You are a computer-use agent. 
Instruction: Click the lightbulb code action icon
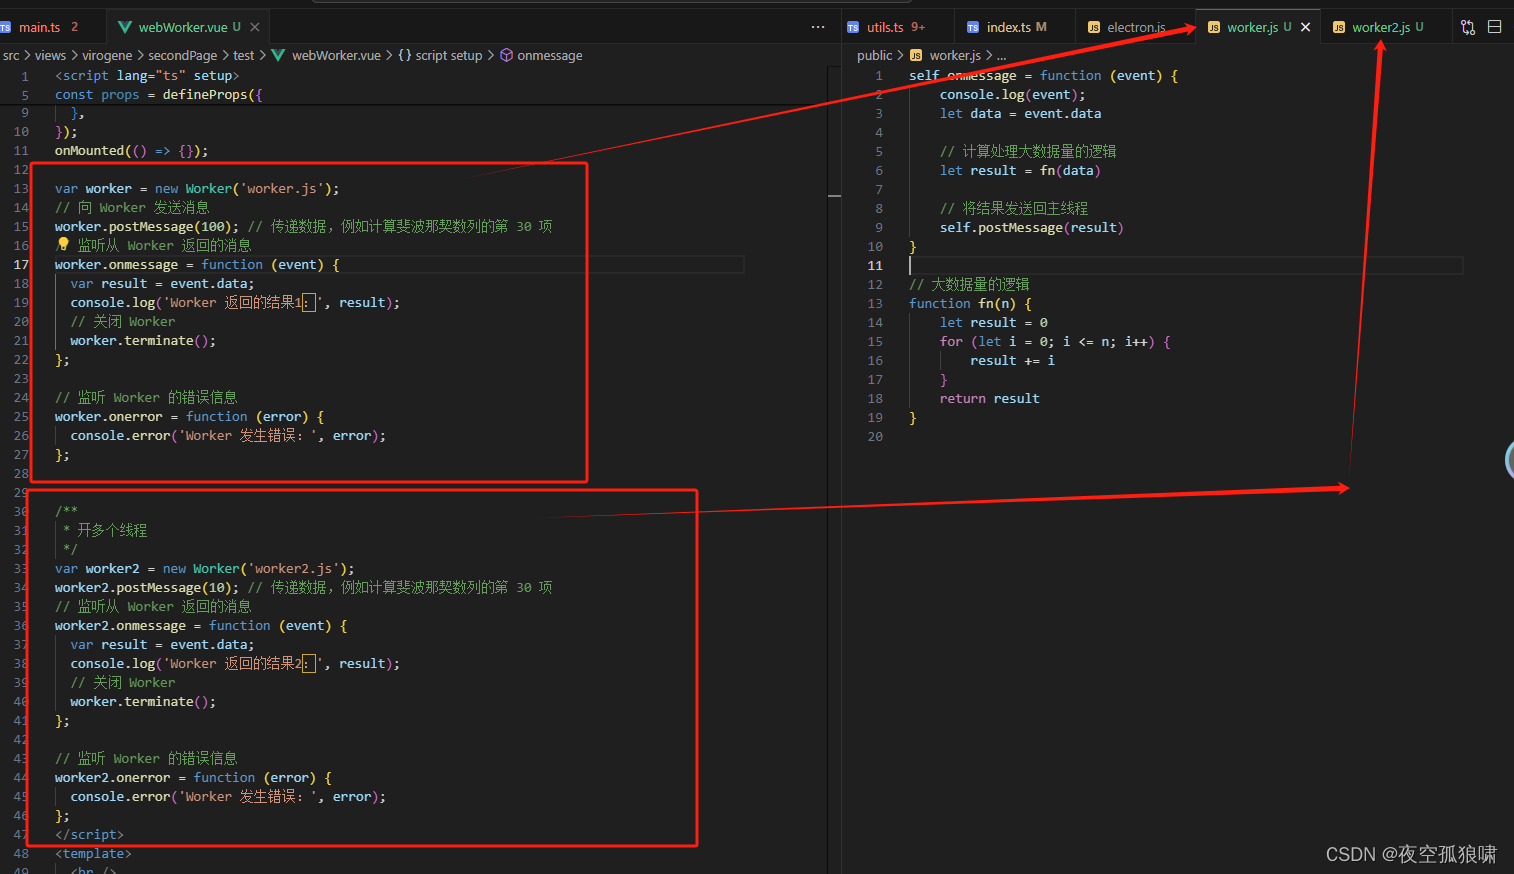point(63,245)
